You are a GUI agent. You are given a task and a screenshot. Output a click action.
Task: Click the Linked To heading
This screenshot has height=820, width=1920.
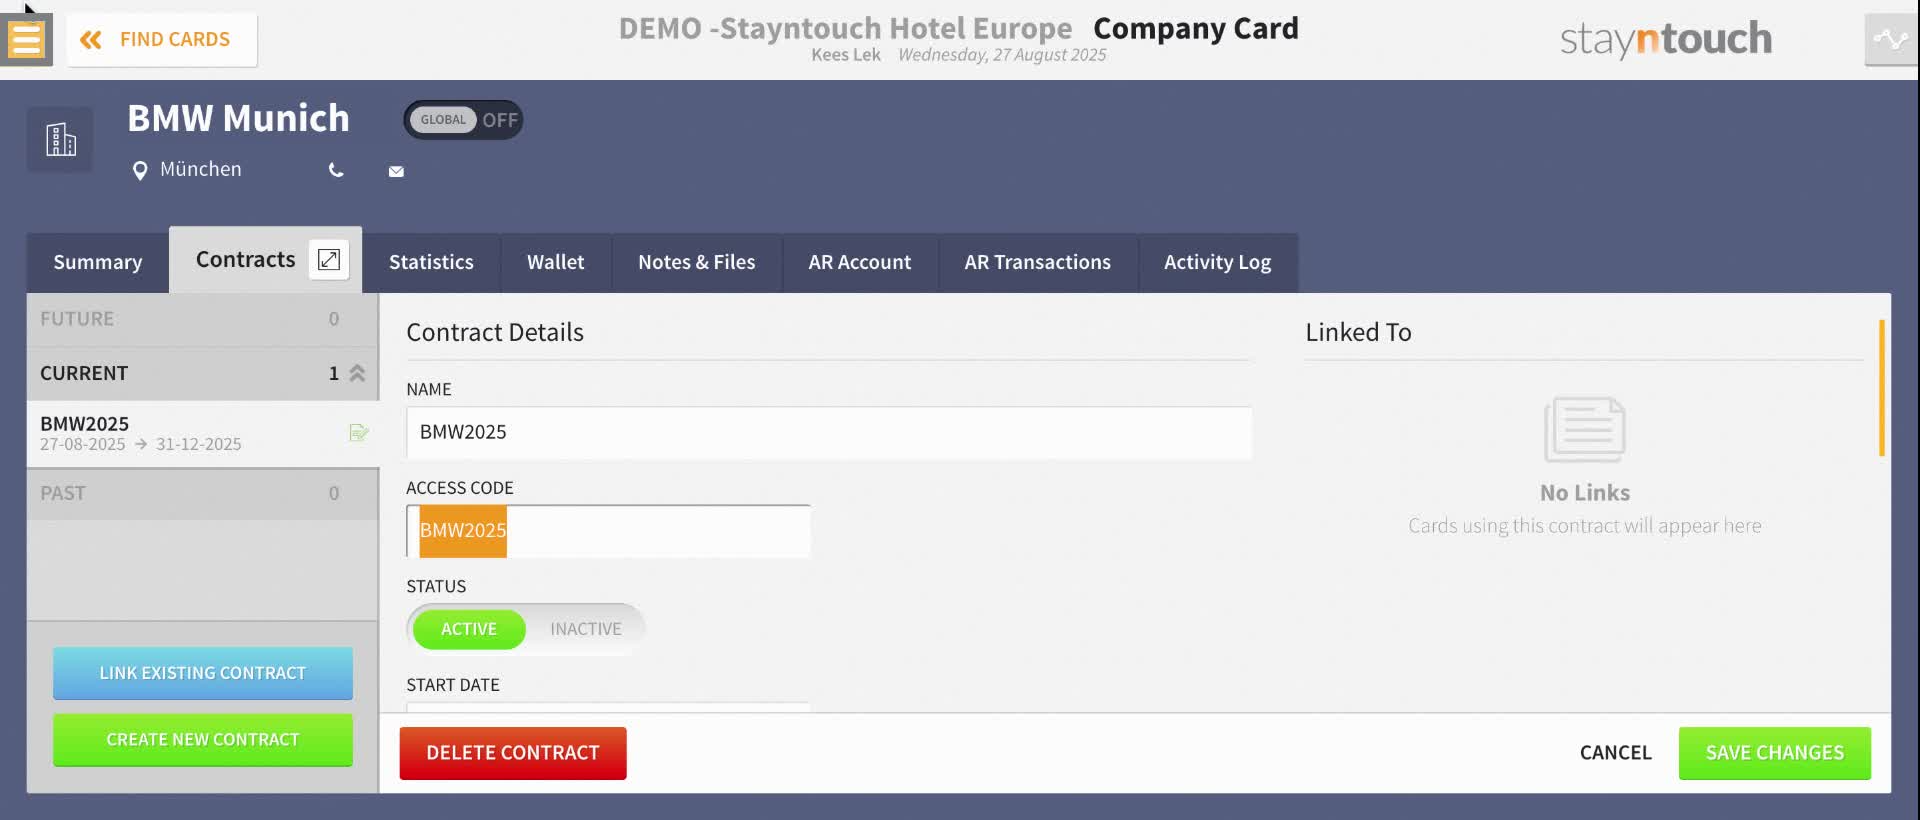point(1358,332)
